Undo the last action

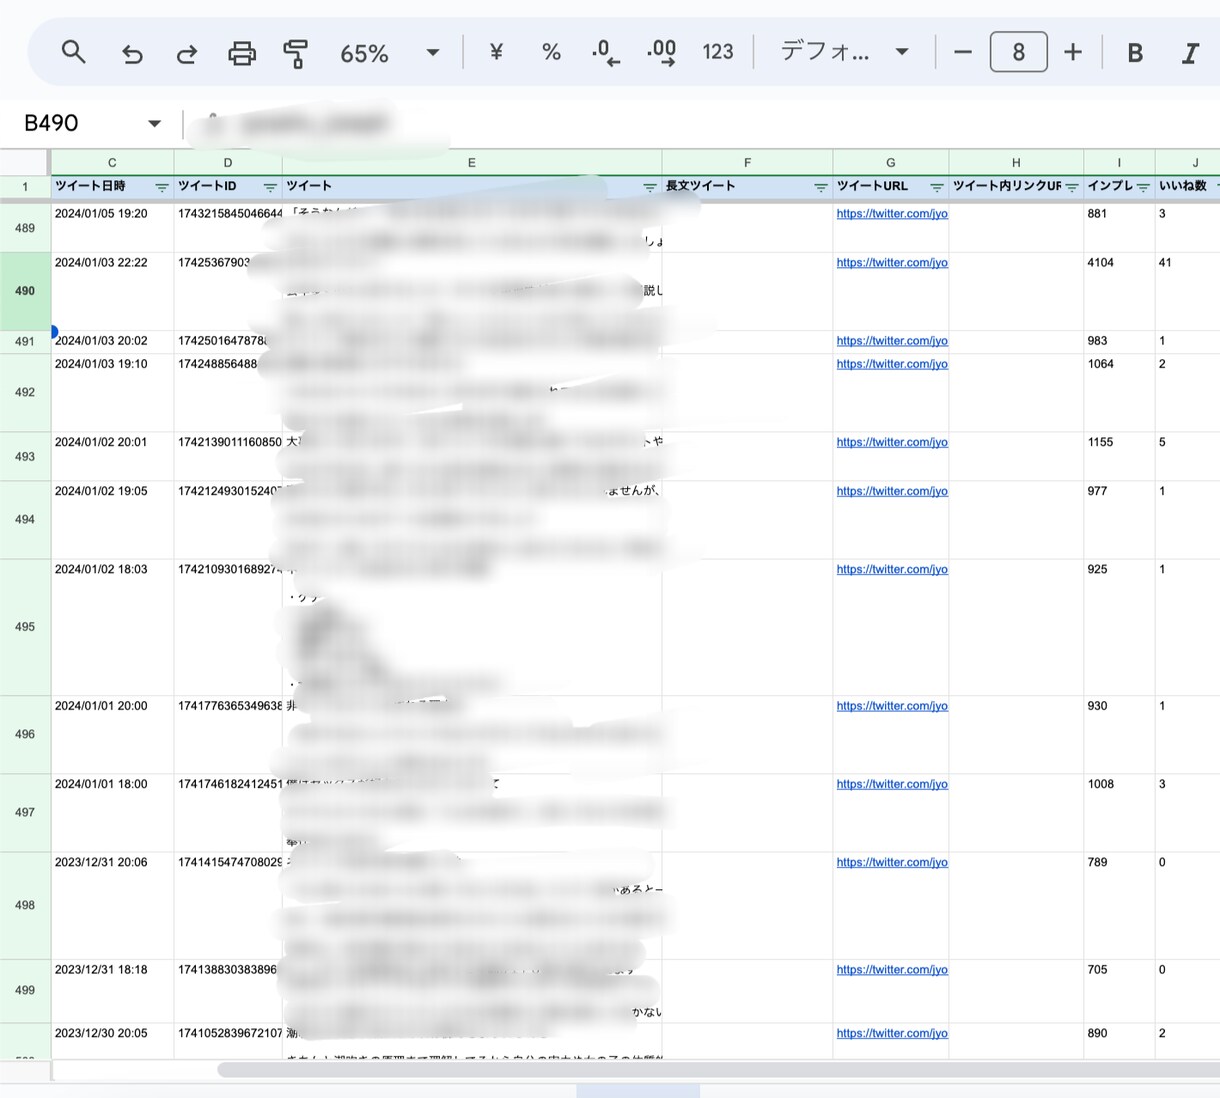(x=132, y=53)
